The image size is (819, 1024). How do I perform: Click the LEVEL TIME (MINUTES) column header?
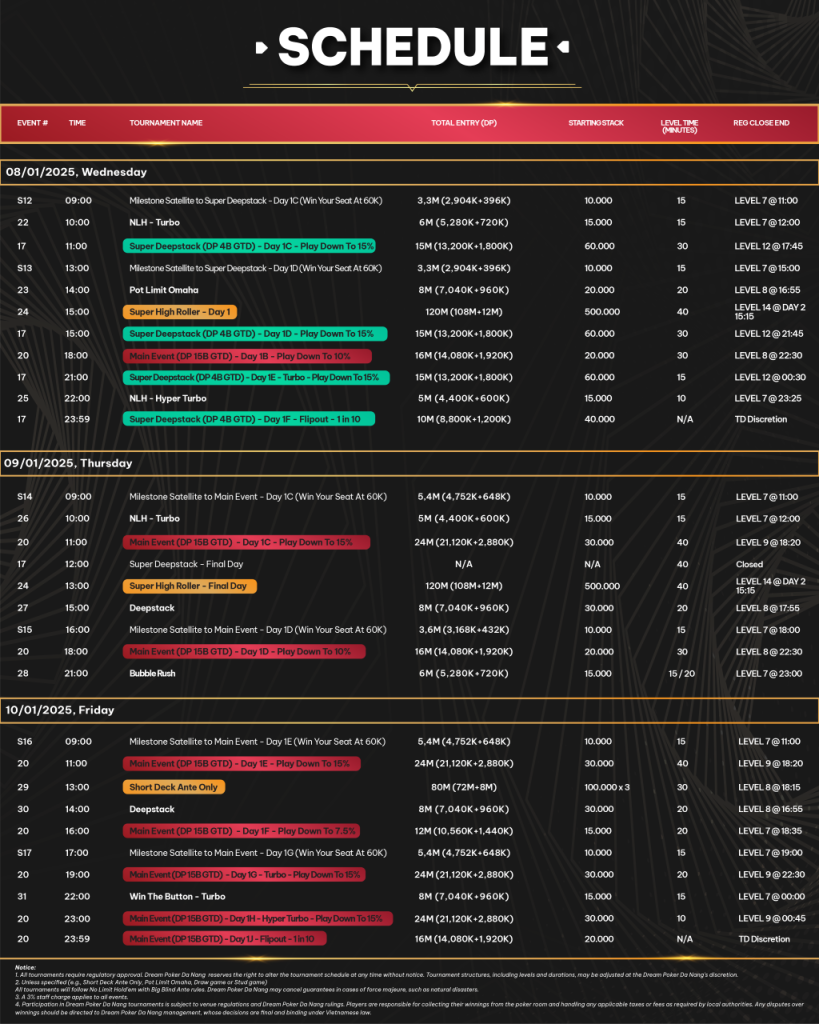pos(679,126)
